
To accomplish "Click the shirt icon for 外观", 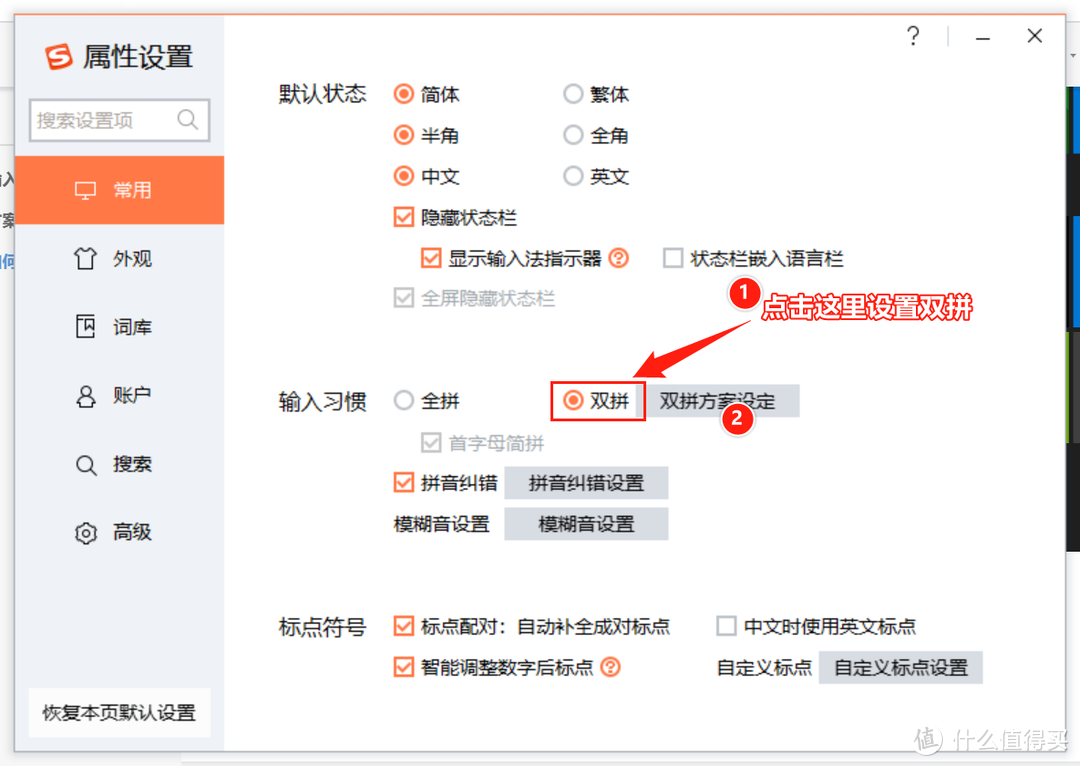I will click(x=85, y=258).
